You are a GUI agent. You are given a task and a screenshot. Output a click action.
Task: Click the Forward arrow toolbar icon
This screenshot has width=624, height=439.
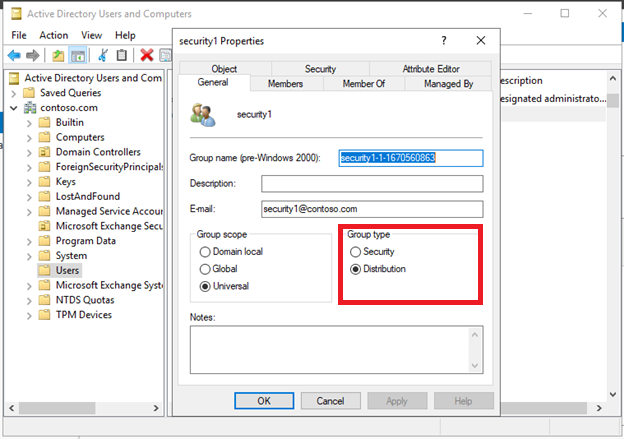coord(33,55)
